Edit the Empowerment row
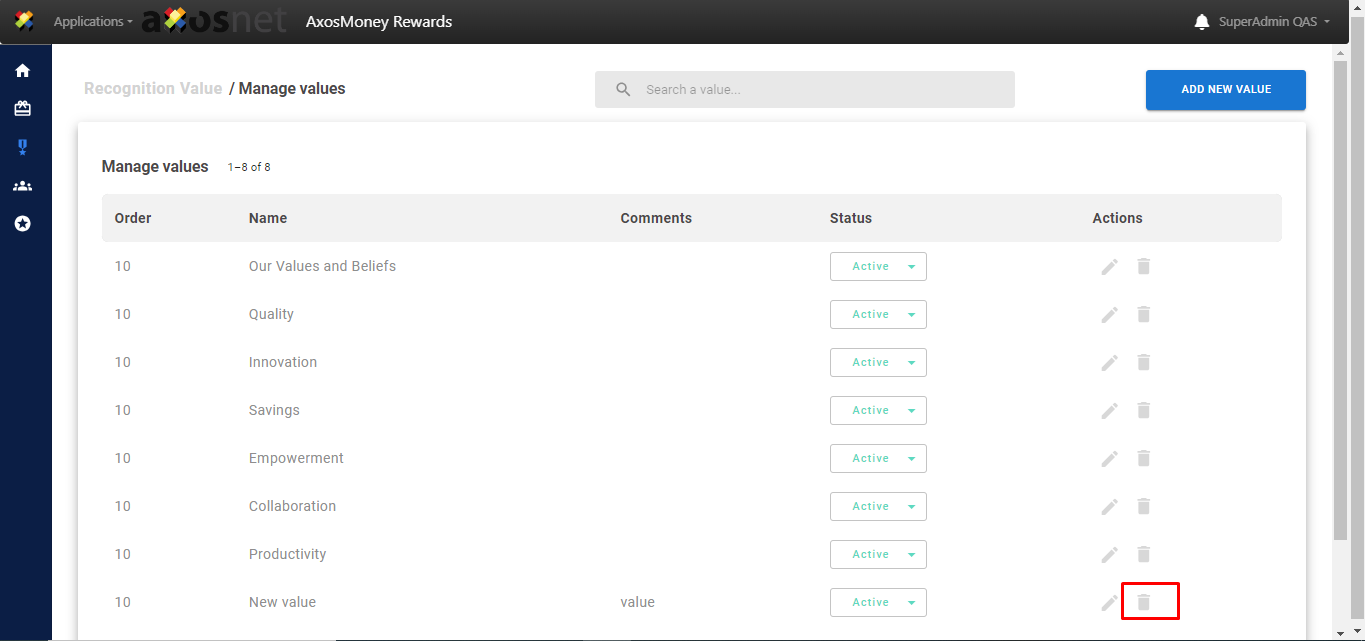1365x641 pixels. click(1109, 458)
